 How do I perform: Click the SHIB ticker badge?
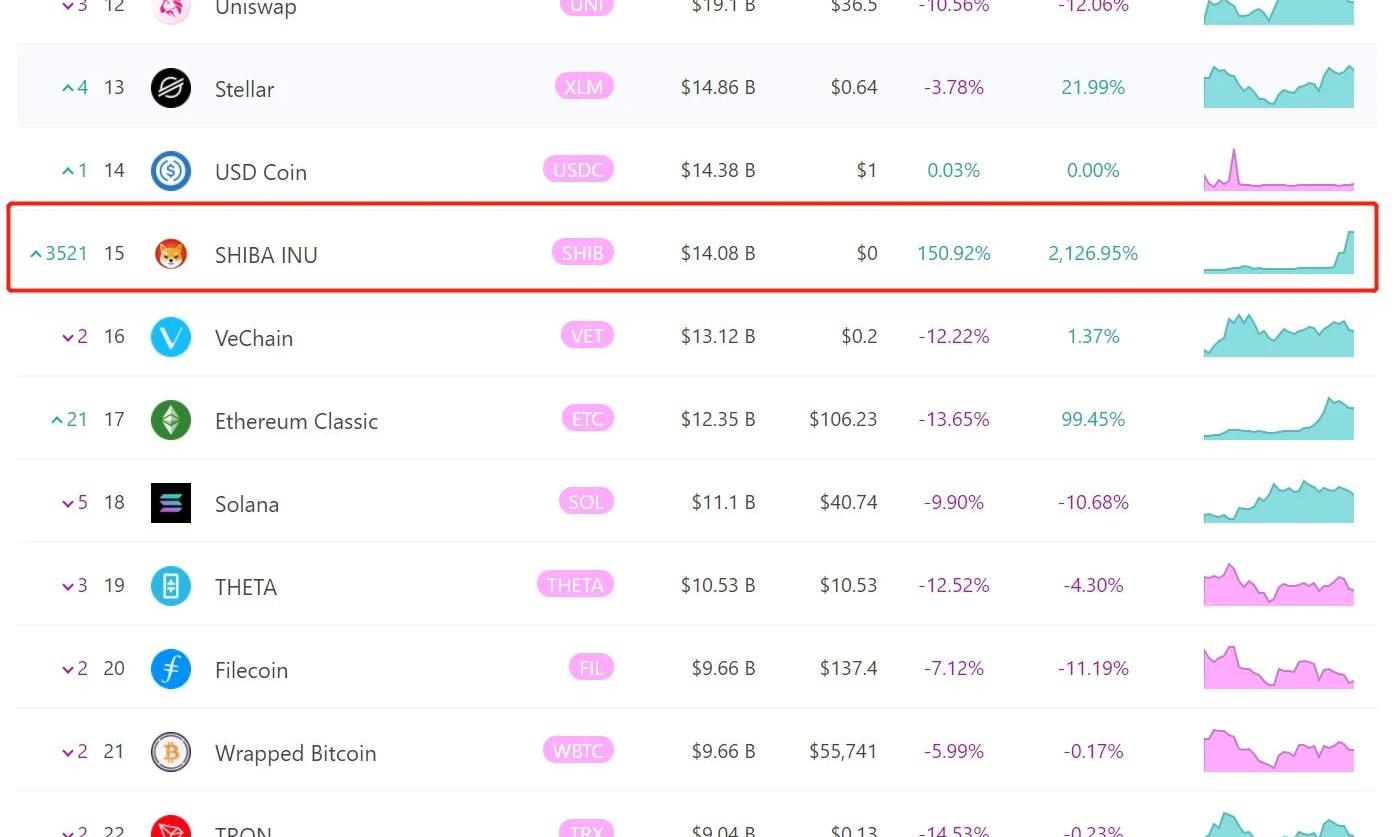click(x=582, y=253)
